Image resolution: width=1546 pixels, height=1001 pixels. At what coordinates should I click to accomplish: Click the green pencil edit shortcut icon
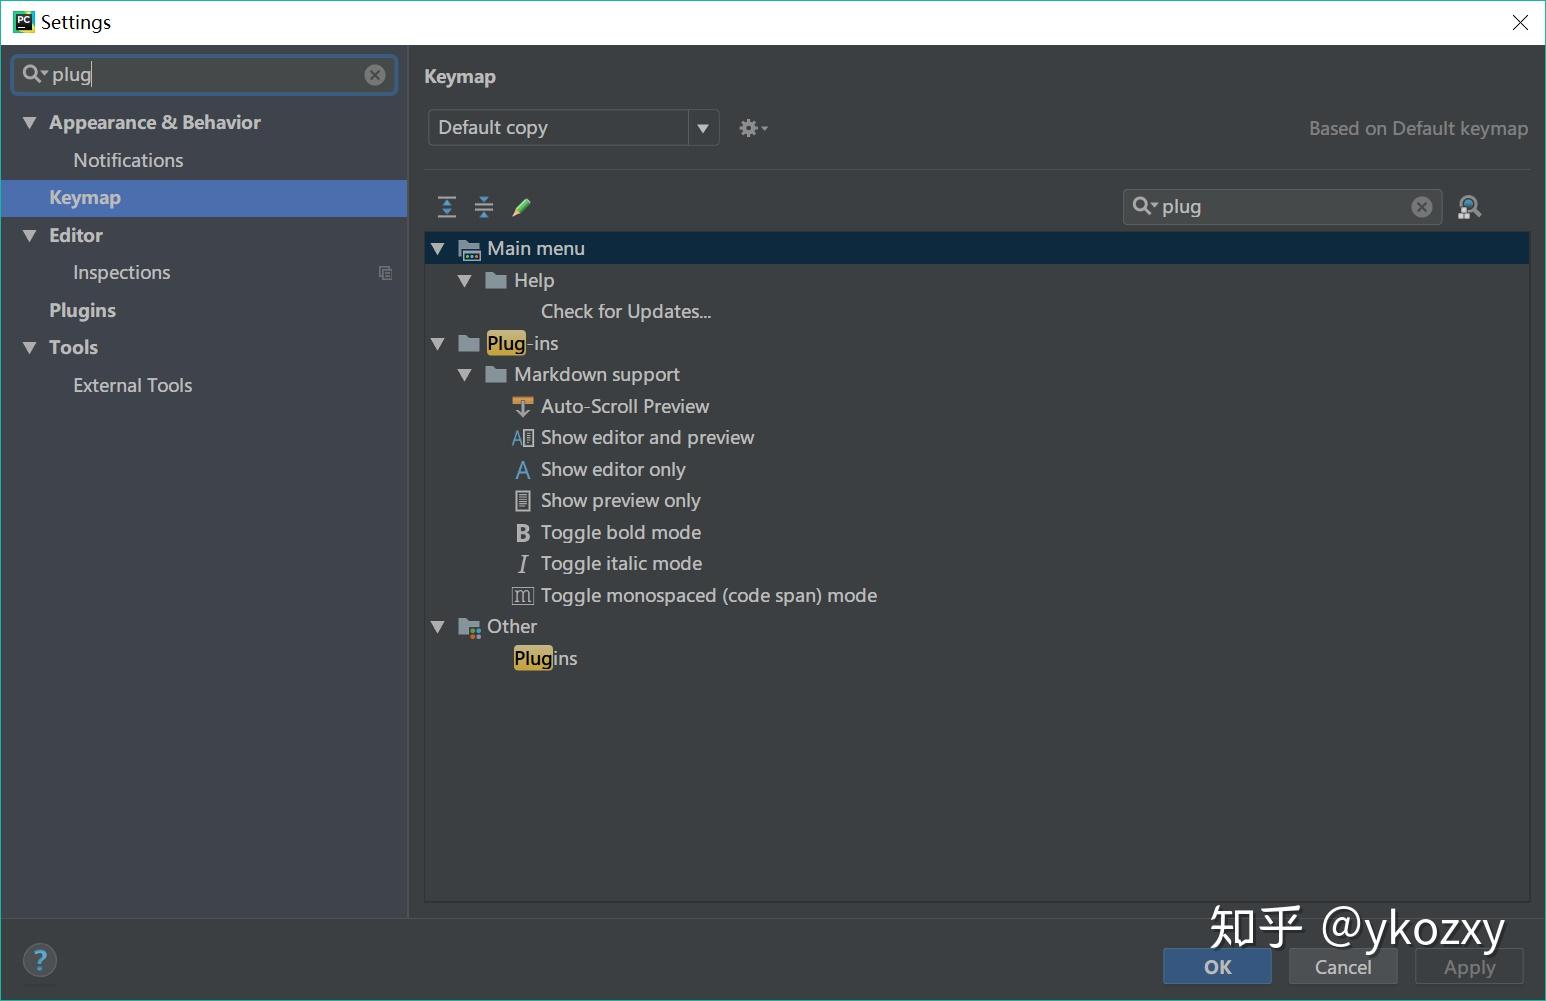point(521,207)
